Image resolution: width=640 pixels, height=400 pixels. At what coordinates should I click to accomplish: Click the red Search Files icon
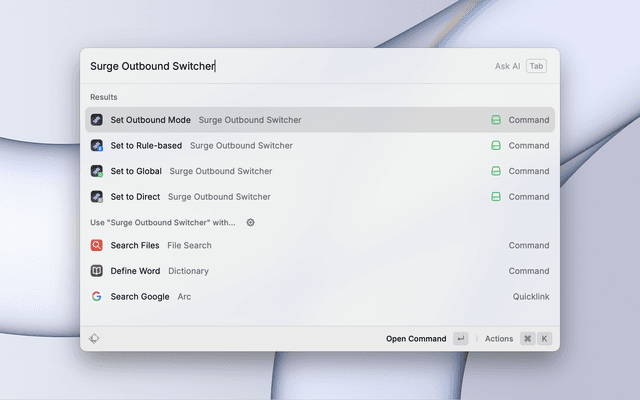(x=97, y=245)
